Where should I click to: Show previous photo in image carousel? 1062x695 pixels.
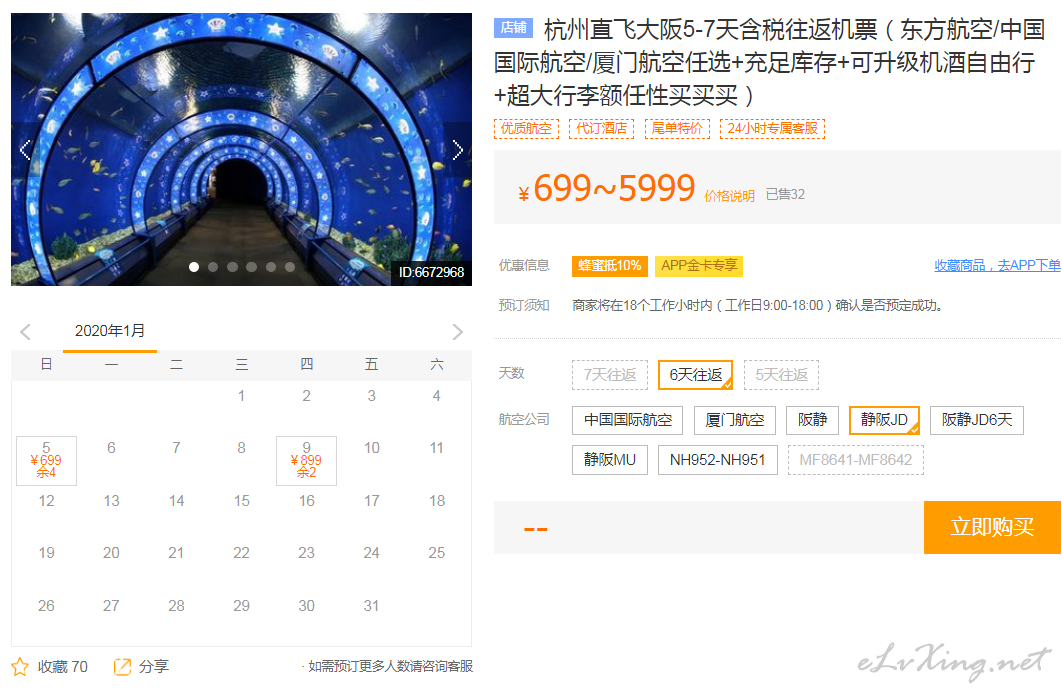click(x=25, y=150)
